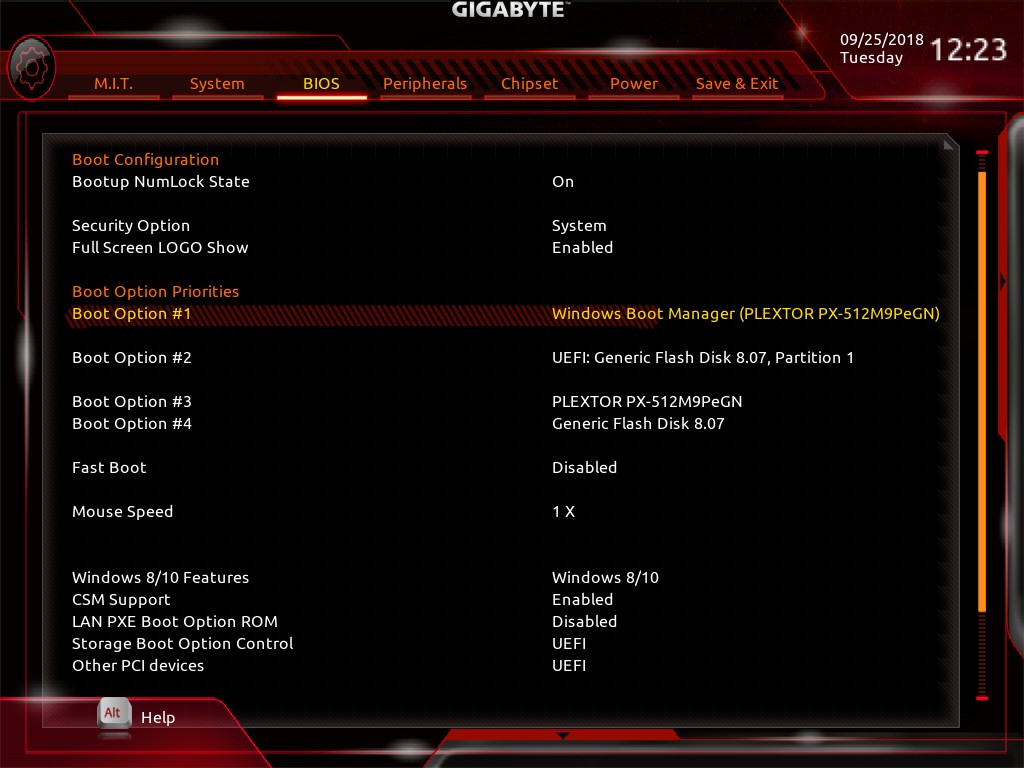Select the CSM Support label

tap(121, 600)
